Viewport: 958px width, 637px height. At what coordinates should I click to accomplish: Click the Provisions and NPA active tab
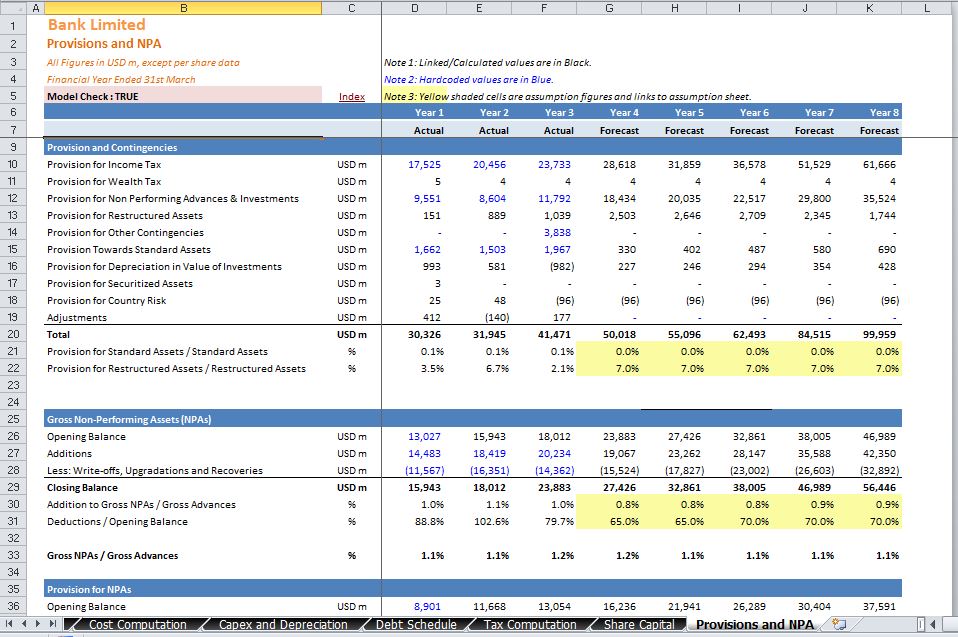click(755, 624)
